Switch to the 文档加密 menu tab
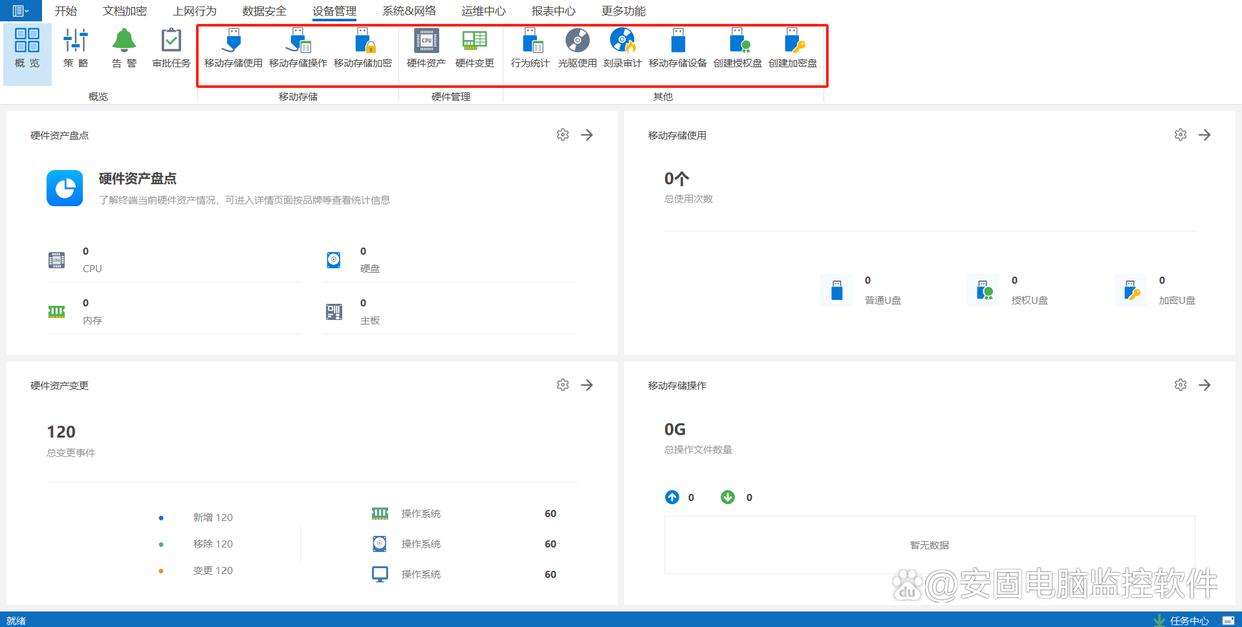This screenshot has width=1242, height=627. click(x=124, y=11)
